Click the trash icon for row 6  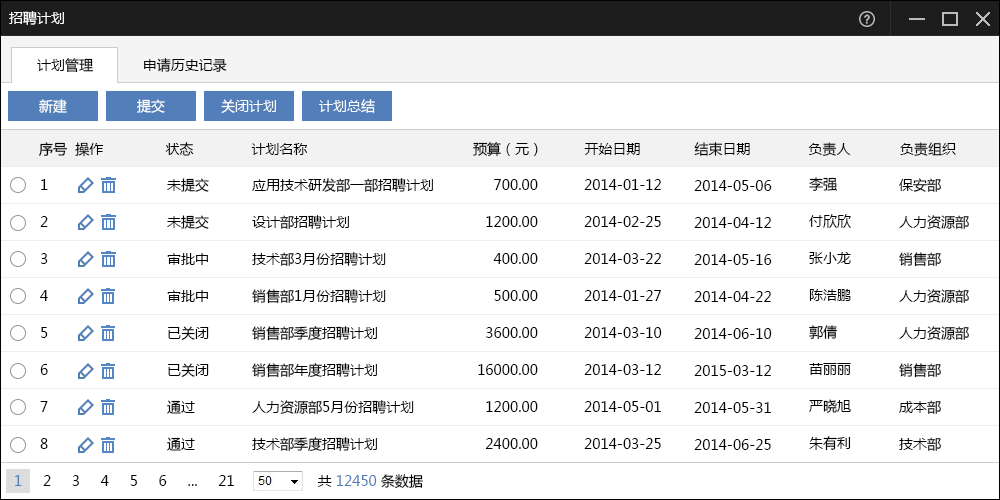click(108, 370)
